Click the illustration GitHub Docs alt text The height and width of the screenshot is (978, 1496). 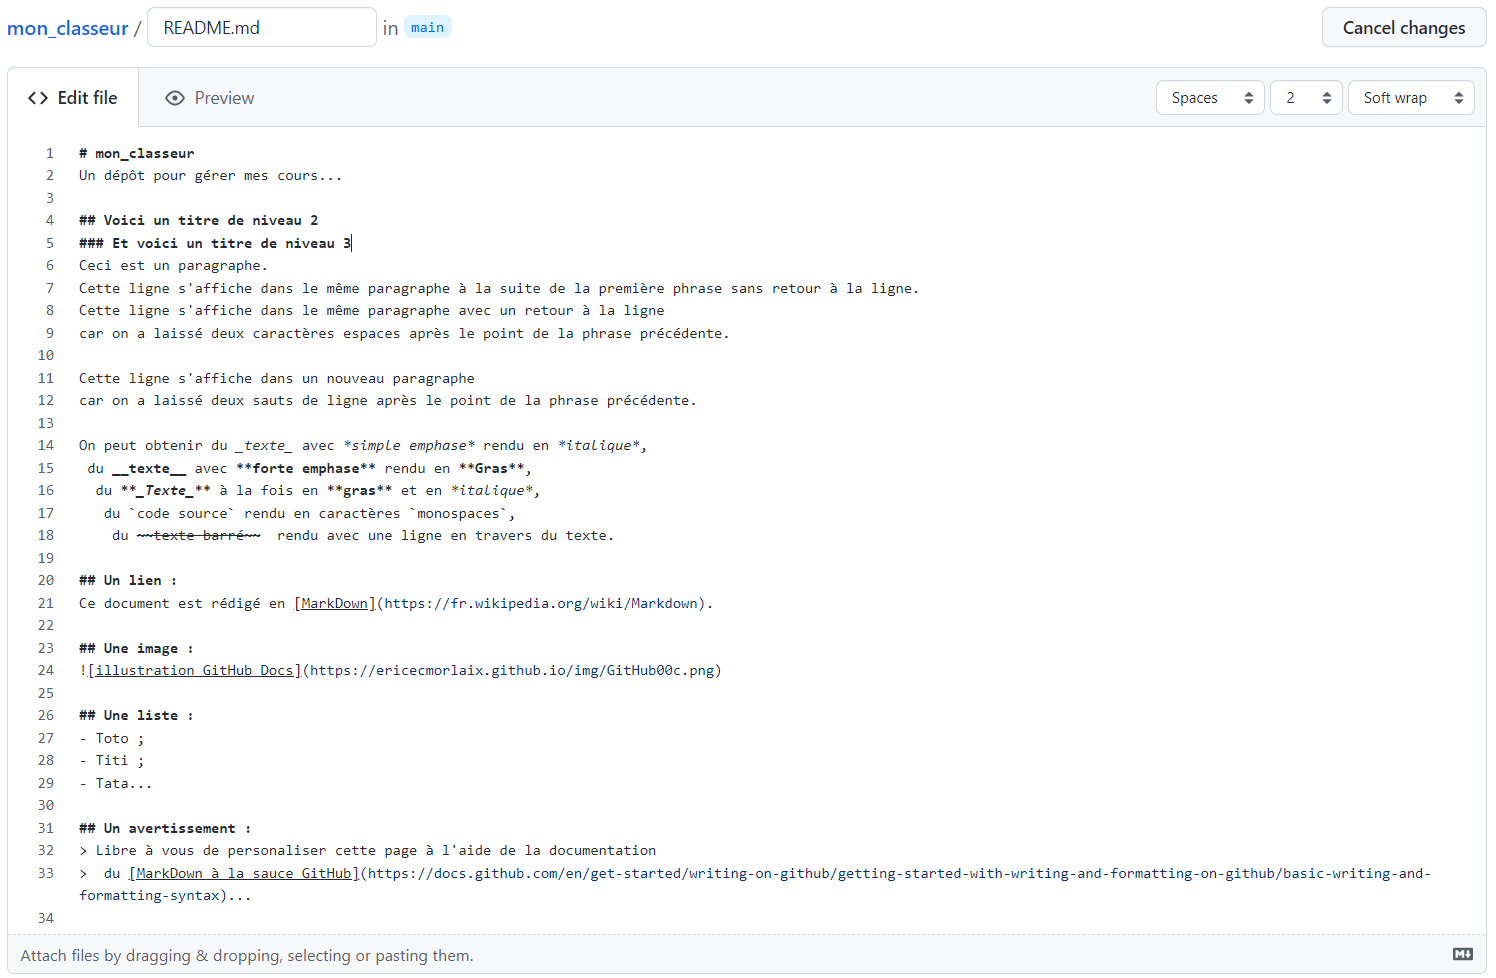pos(194,670)
